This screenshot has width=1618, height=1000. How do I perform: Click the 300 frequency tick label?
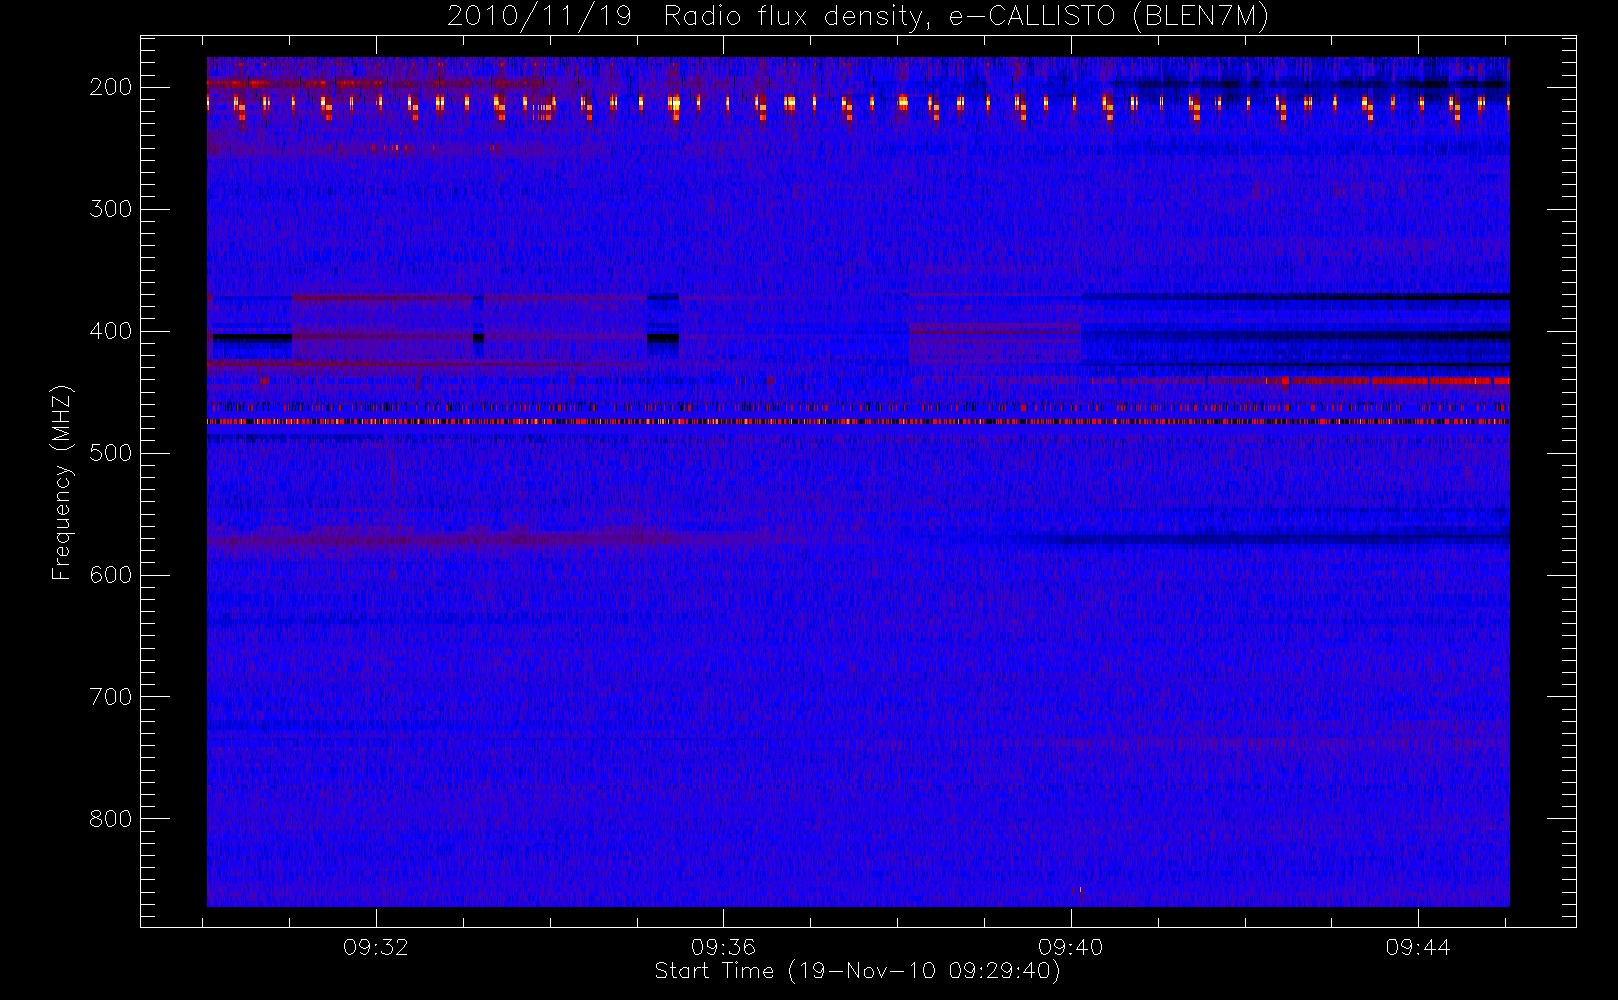tap(110, 209)
